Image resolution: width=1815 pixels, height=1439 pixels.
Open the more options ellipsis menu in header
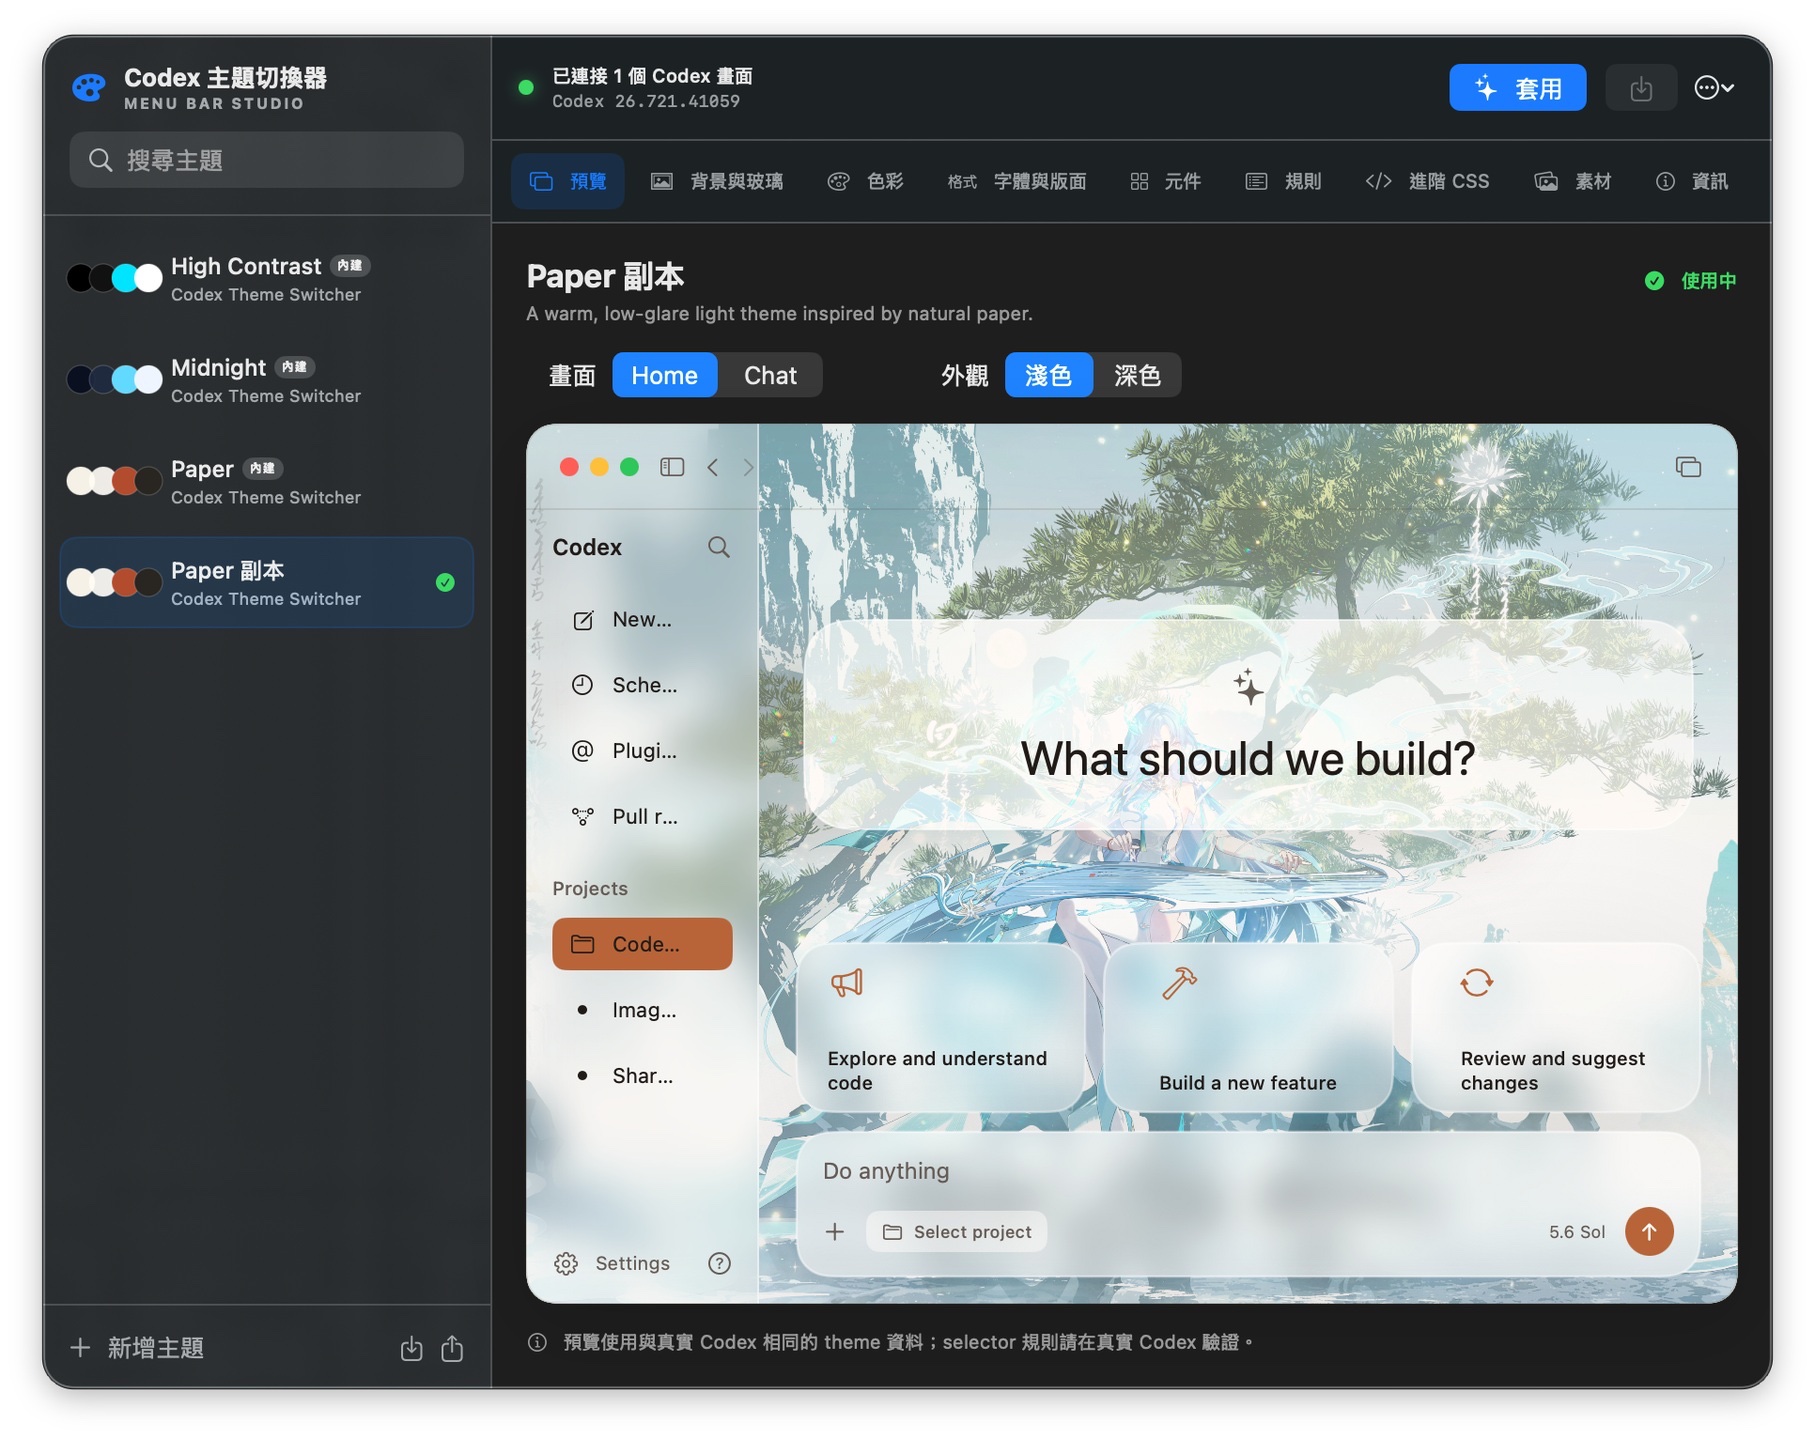(1714, 88)
